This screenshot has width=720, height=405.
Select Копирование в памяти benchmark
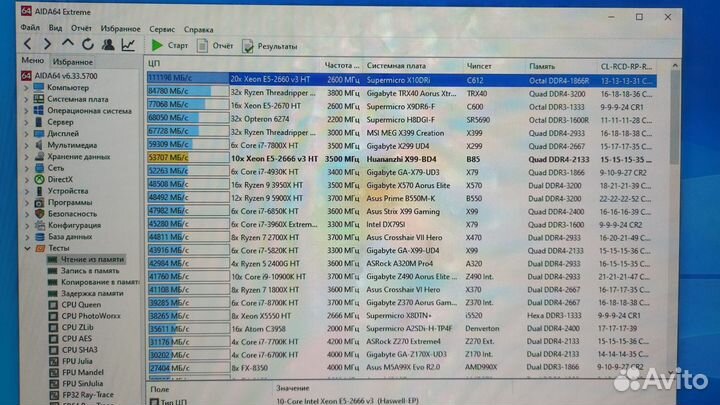(x=100, y=282)
